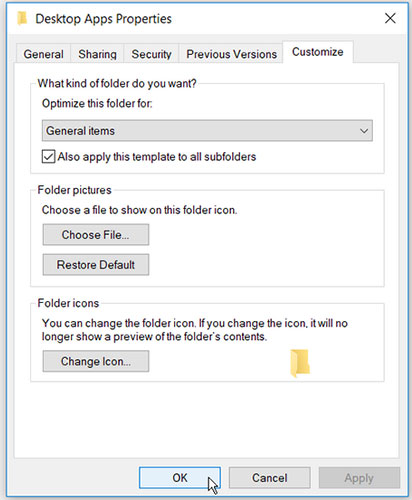Click the Desktop Apps Properties title text
The image size is (412, 500).
[x=103, y=19]
